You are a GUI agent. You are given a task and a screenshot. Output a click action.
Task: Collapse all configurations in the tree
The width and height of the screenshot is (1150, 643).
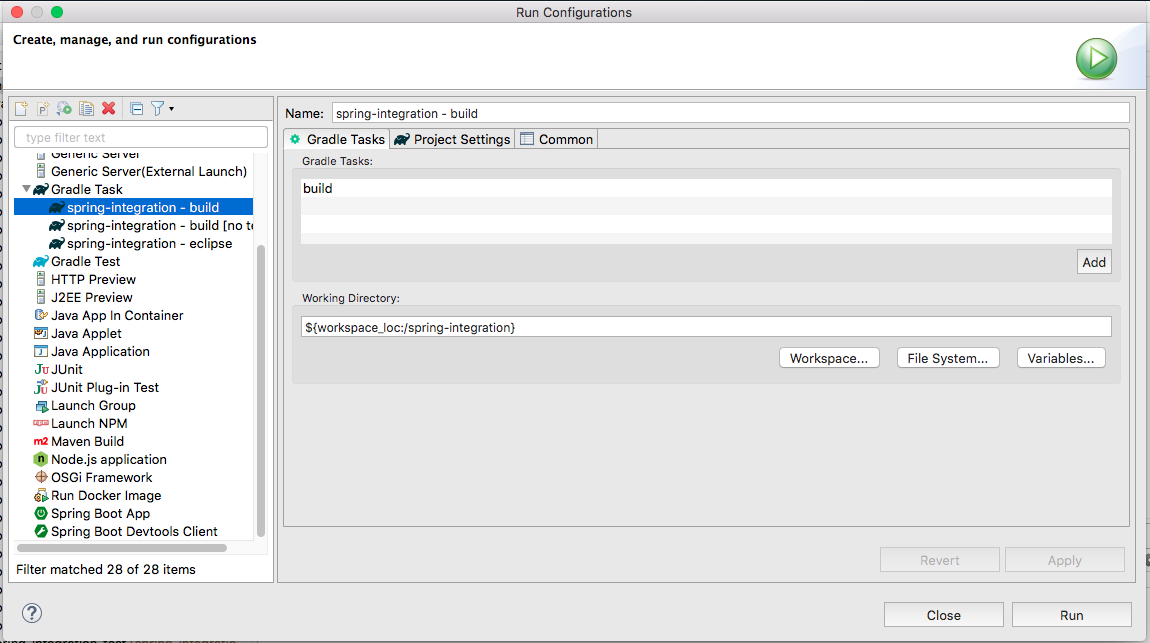tap(136, 109)
